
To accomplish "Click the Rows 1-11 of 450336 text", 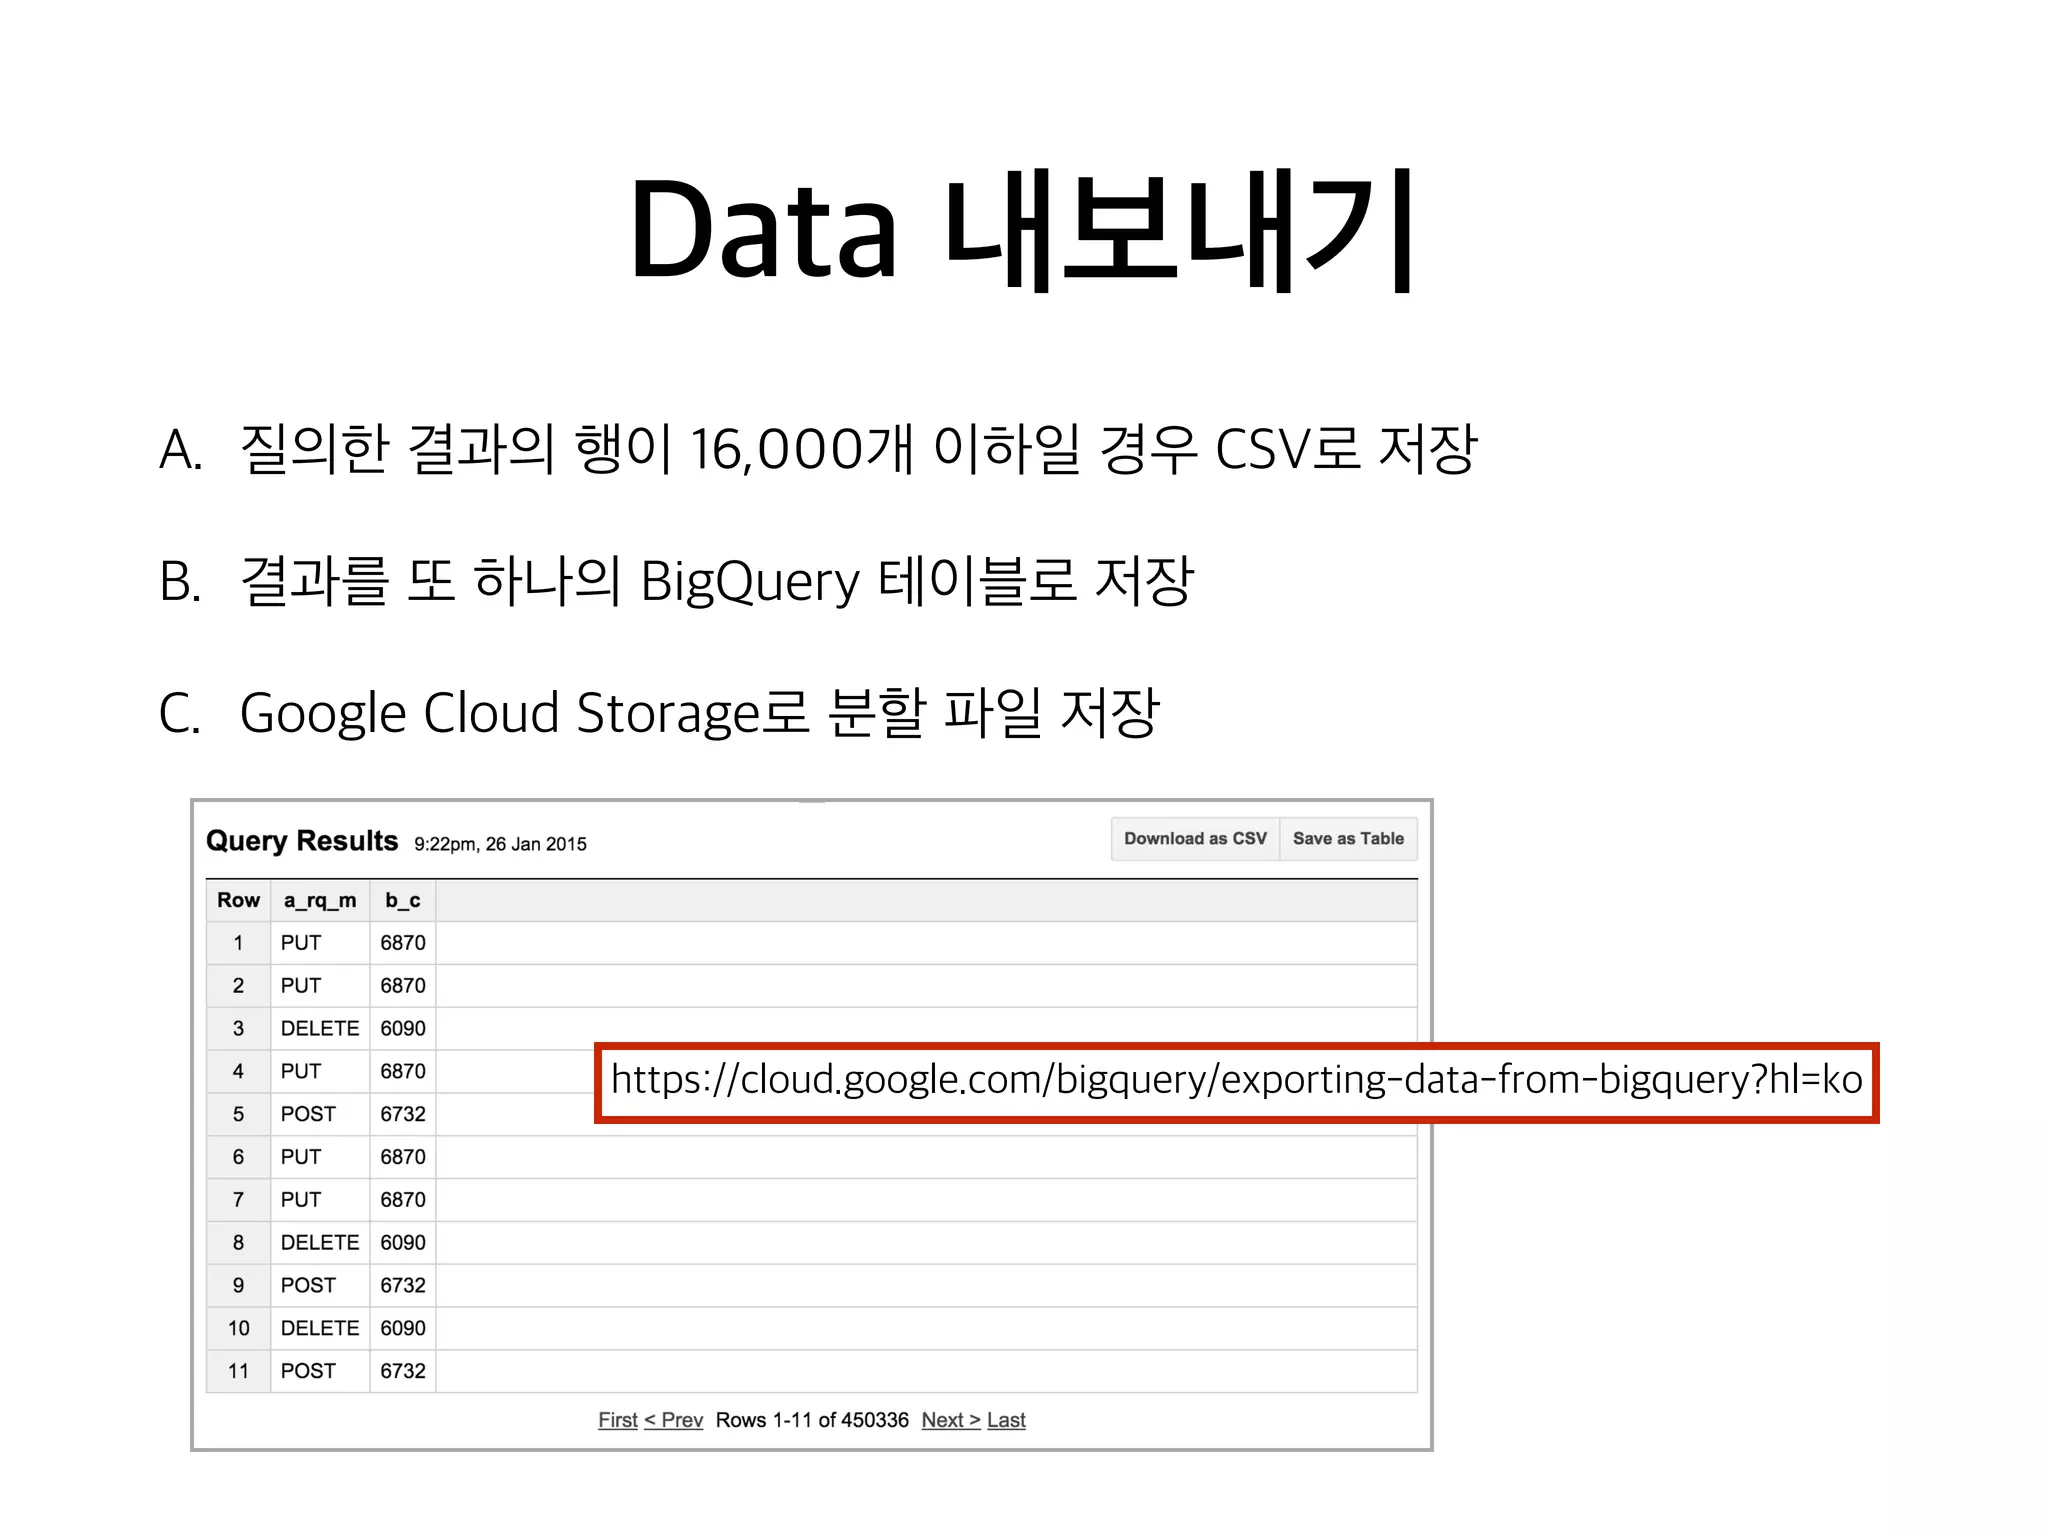I will pyautogui.click(x=812, y=1420).
